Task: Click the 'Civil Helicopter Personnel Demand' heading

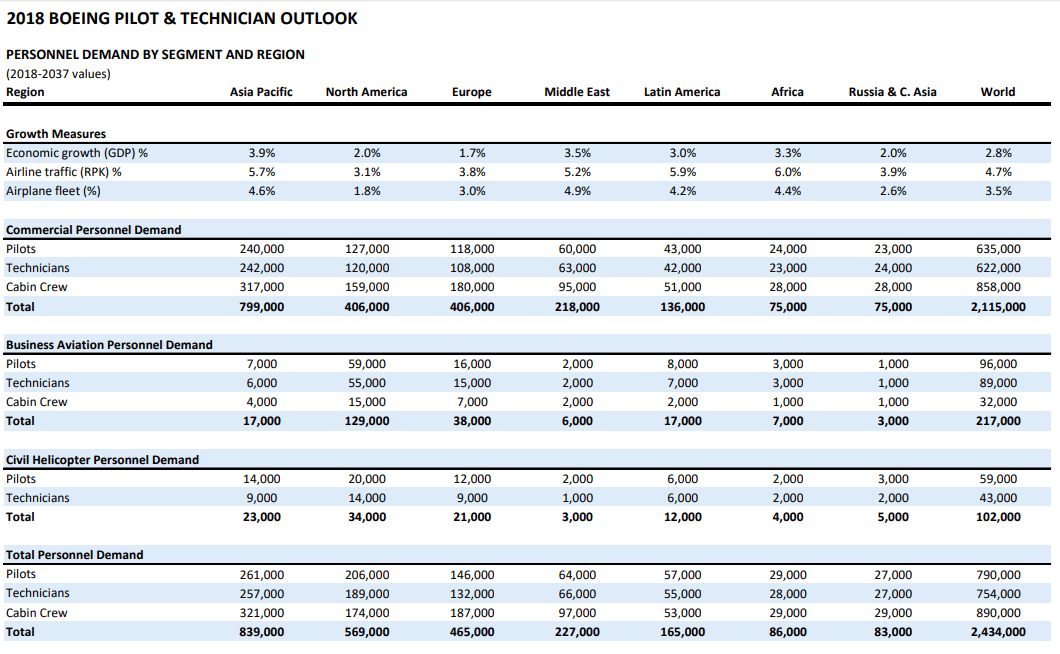Action: coord(103,460)
